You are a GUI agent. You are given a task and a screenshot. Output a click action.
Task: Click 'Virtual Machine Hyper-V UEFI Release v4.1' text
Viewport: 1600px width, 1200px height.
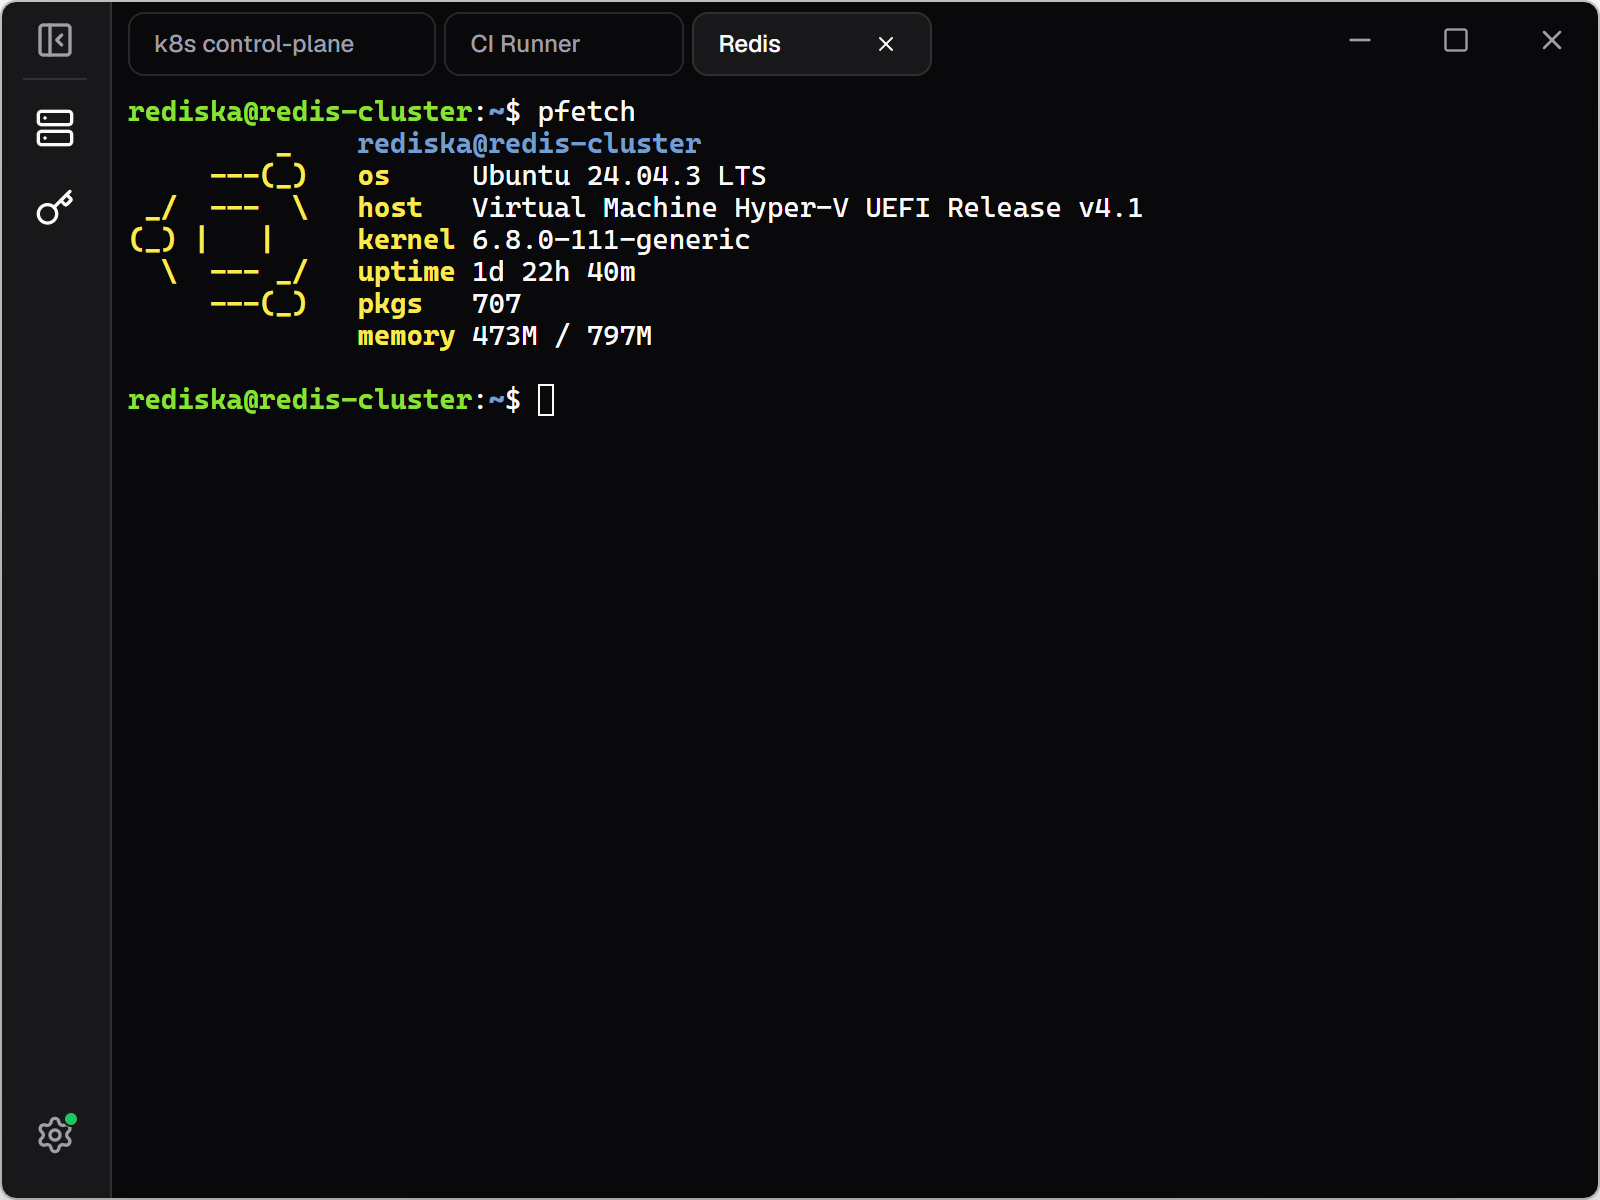point(807,208)
